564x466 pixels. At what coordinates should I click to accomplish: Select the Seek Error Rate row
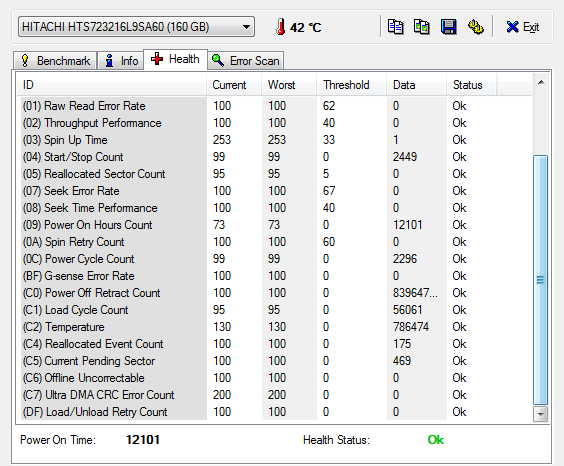(x=274, y=191)
